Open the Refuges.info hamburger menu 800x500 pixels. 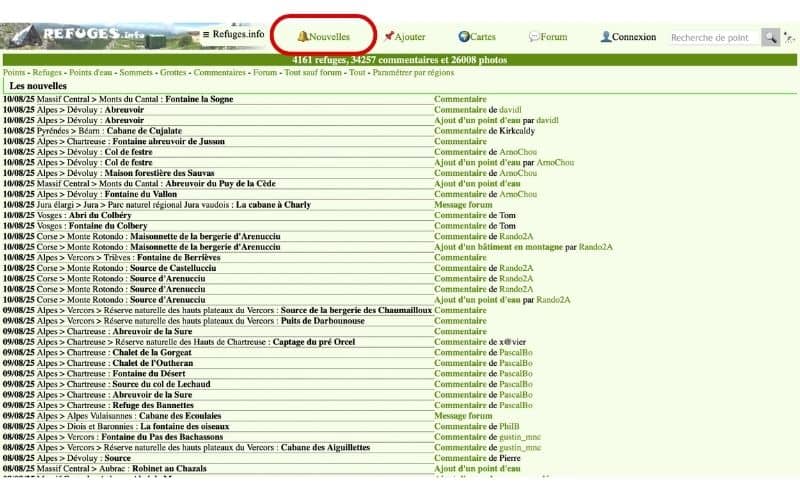tap(234, 35)
